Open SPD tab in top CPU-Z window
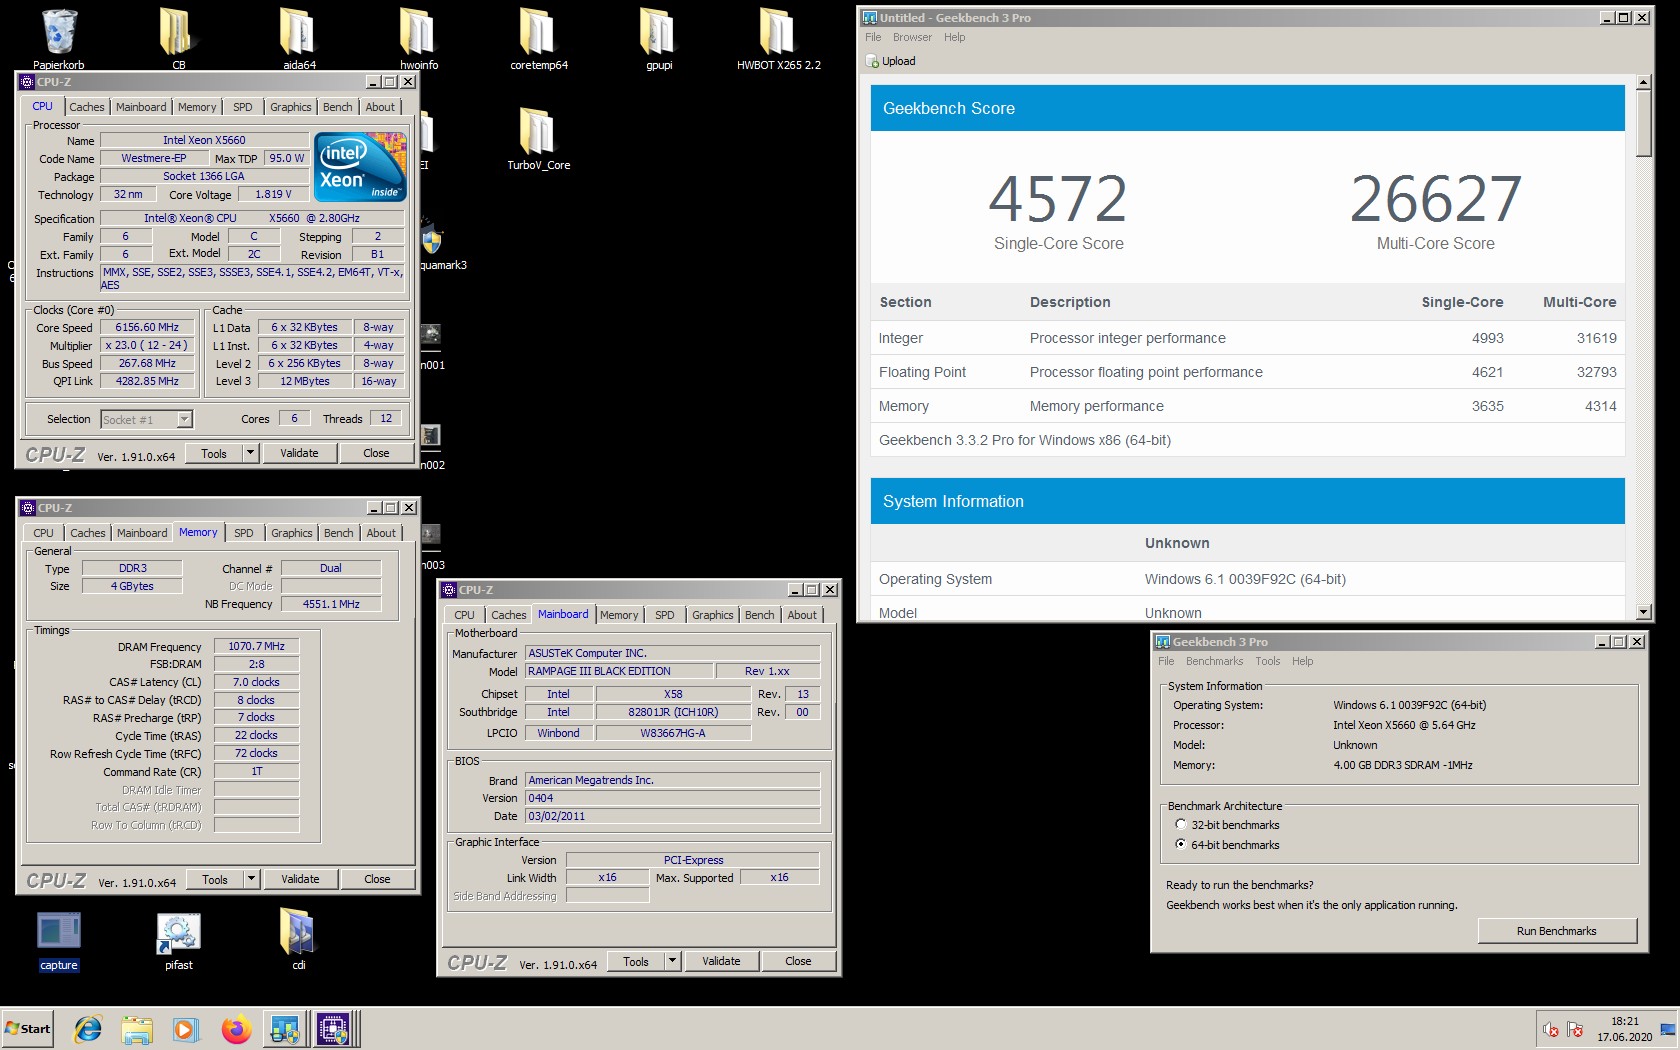This screenshot has height=1050, width=1680. point(243,107)
